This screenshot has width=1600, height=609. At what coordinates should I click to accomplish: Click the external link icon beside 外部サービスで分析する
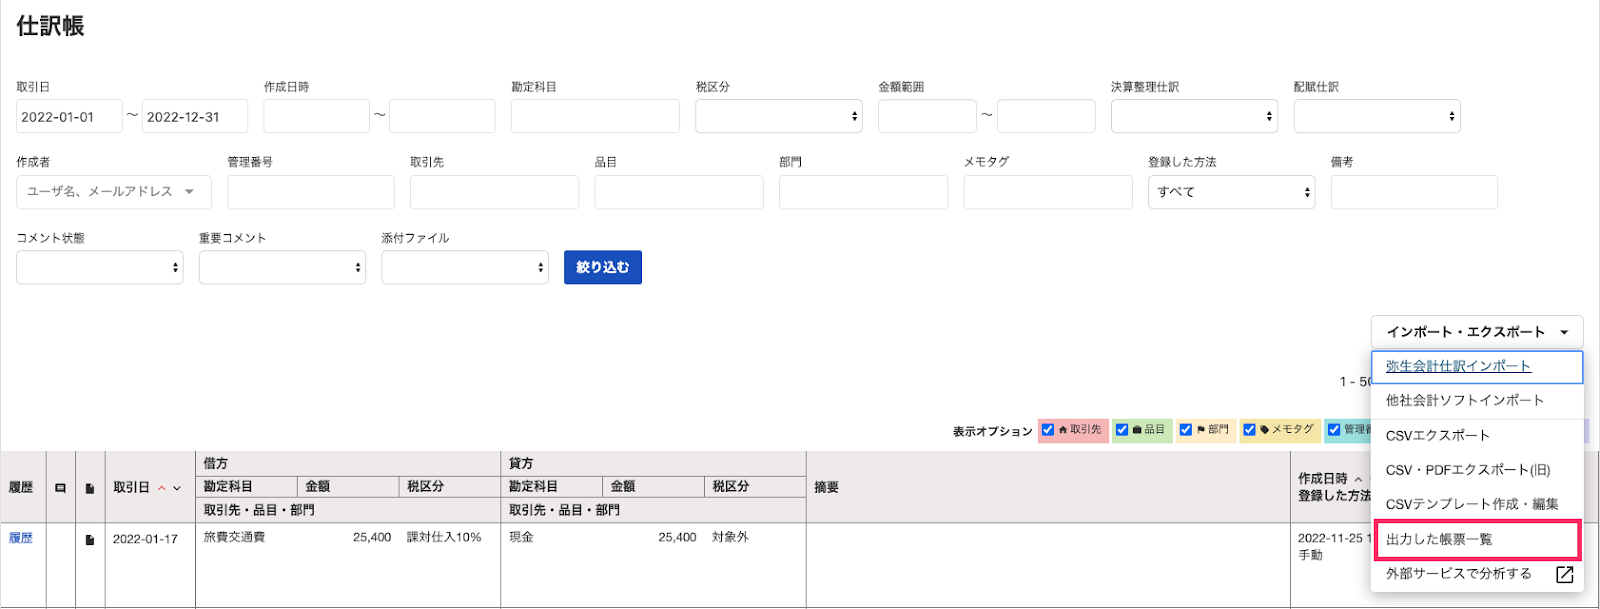1564,574
